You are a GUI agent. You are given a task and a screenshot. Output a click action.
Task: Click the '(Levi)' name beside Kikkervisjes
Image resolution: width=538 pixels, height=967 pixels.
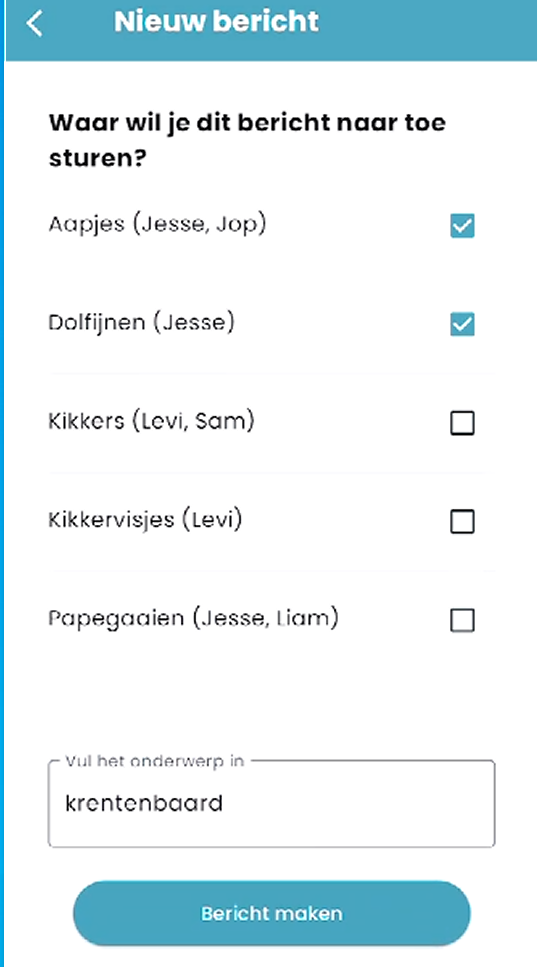212,521
